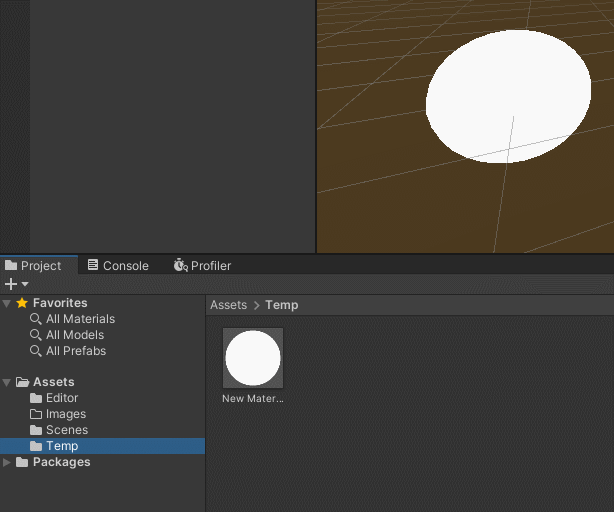Switch to the Project tab
614x512 pixels.
pos(34,265)
